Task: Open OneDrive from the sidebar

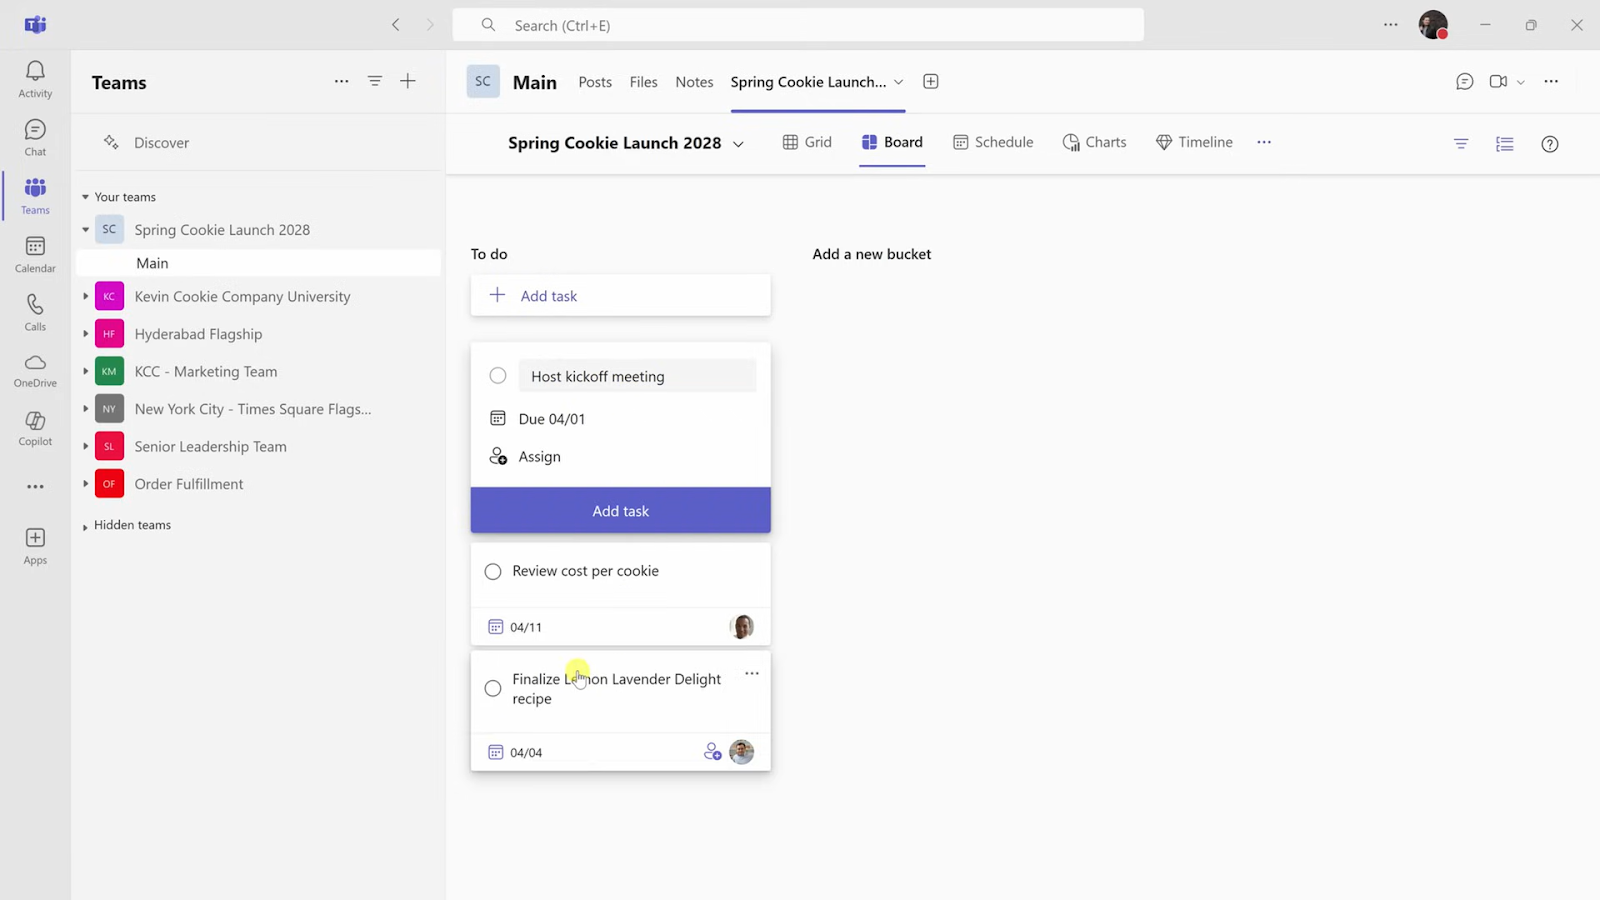Action: tap(35, 370)
